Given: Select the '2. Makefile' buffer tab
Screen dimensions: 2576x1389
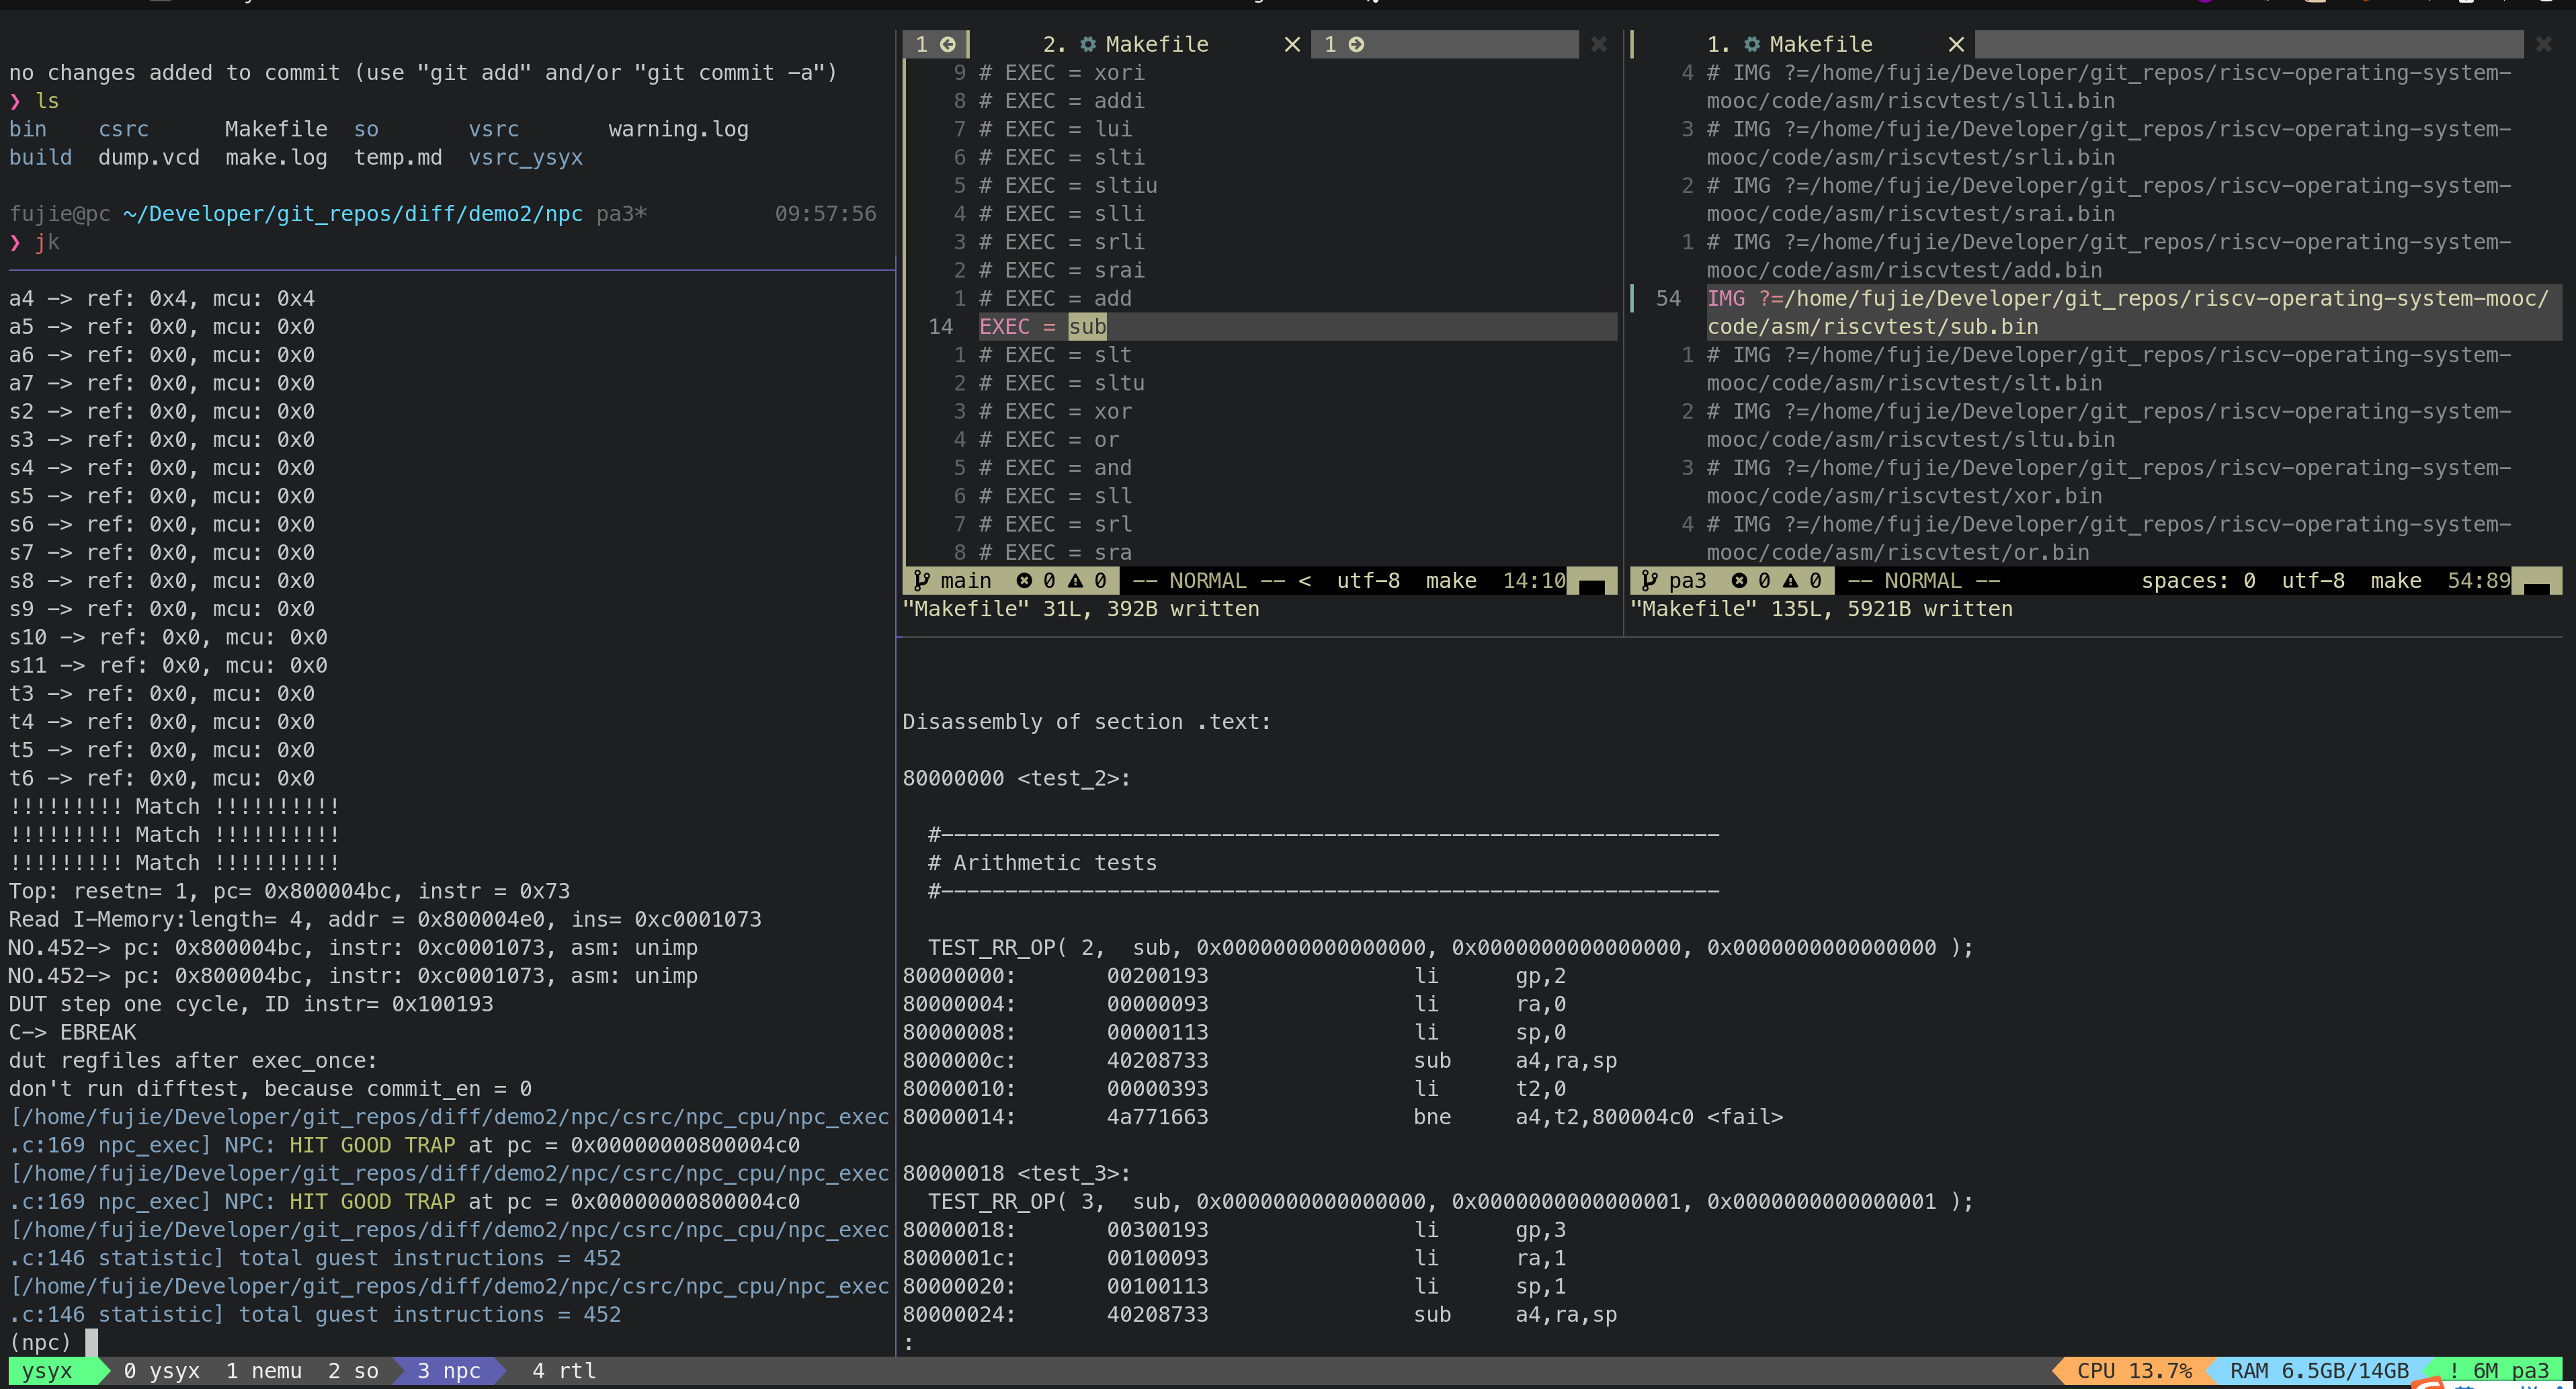Looking at the screenshot, I should click(1140, 44).
